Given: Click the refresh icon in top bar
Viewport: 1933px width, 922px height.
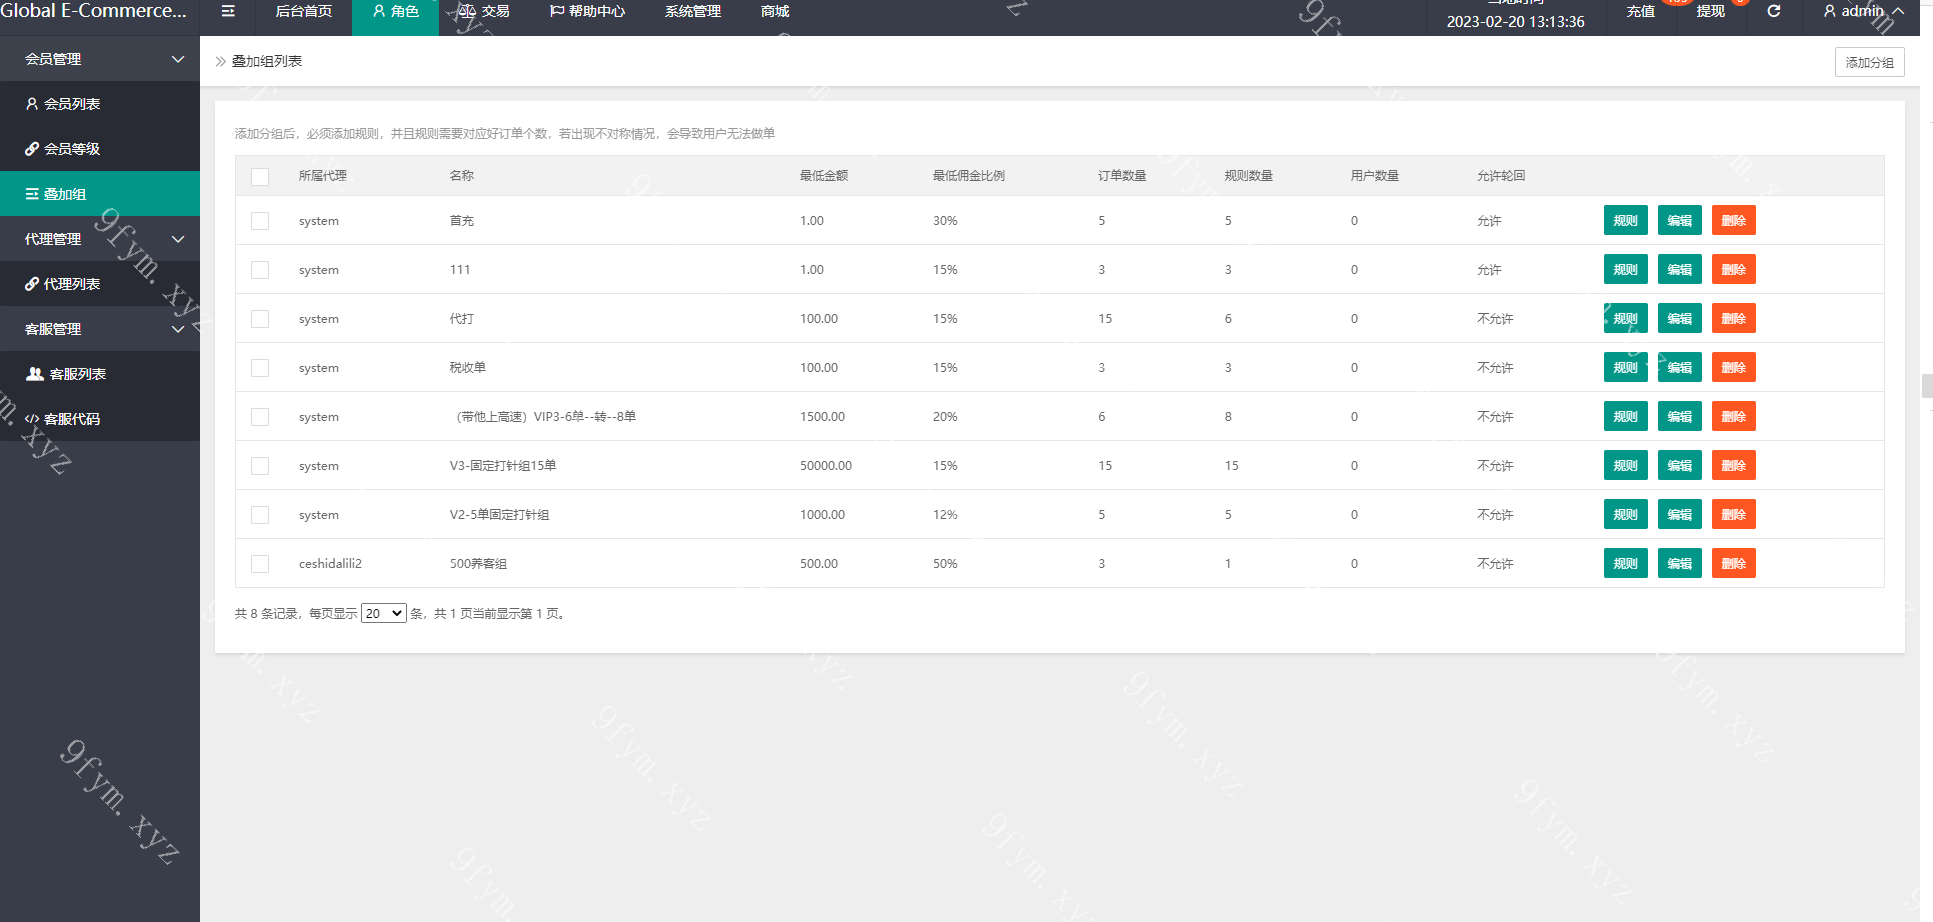Looking at the screenshot, I should pos(1774,11).
